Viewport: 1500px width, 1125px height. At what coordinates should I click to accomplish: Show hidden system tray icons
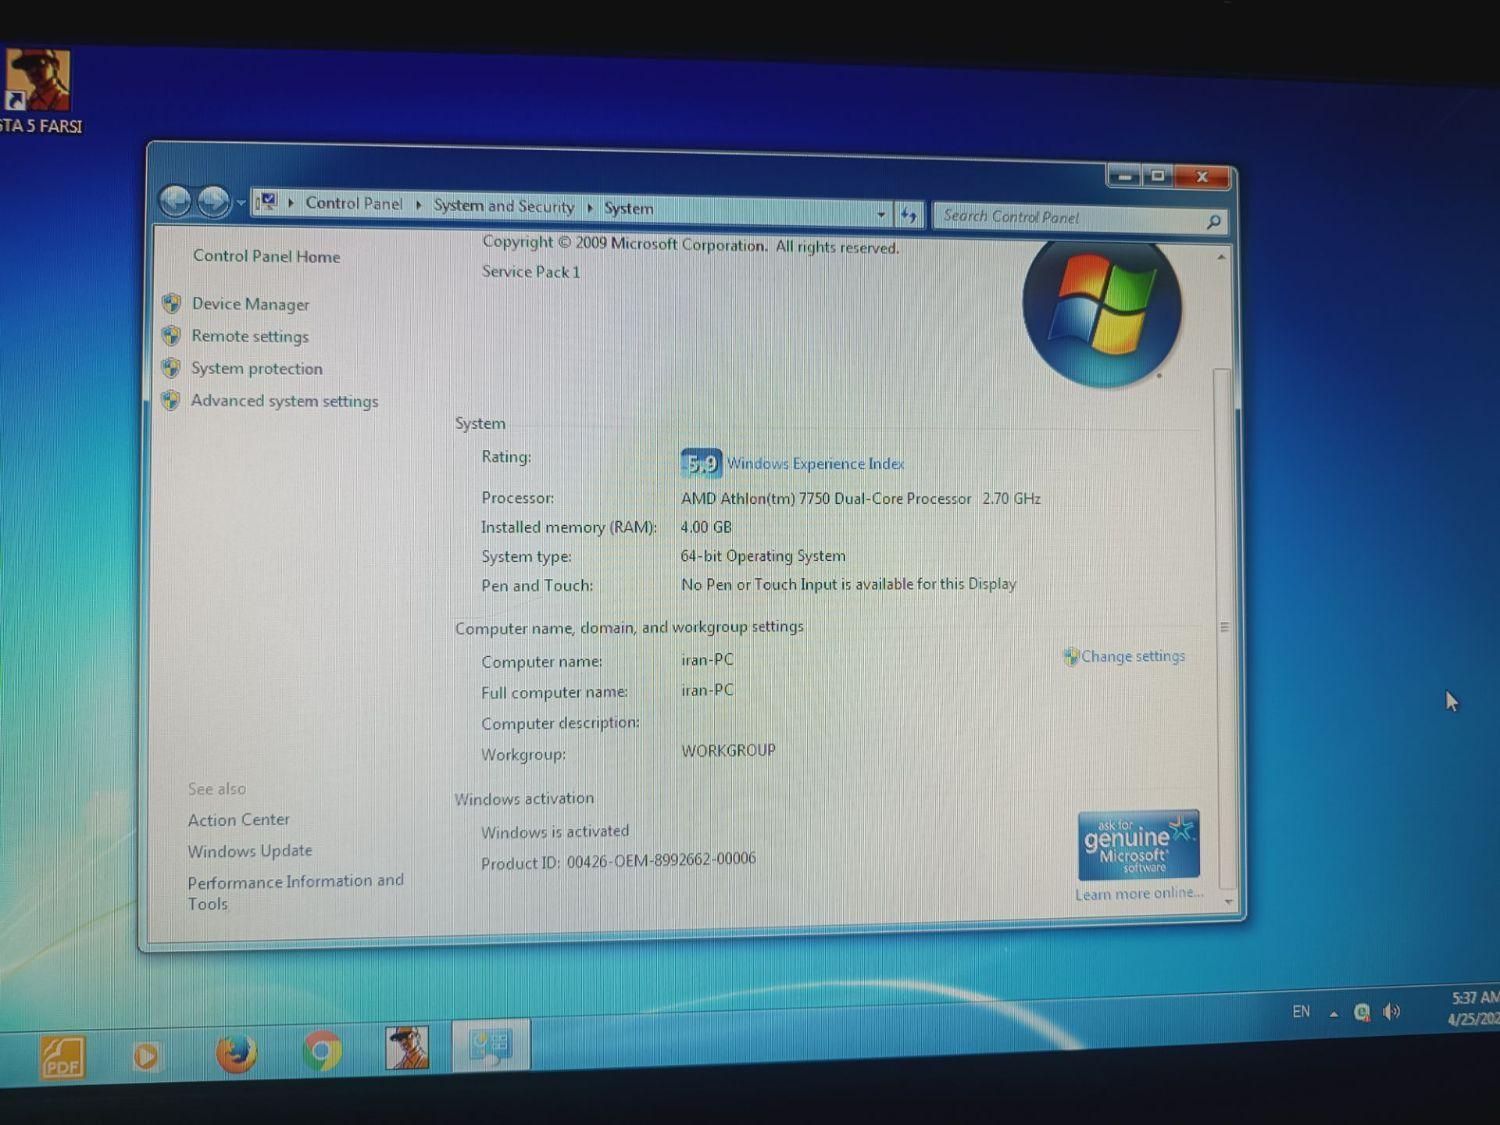click(x=1333, y=1013)
